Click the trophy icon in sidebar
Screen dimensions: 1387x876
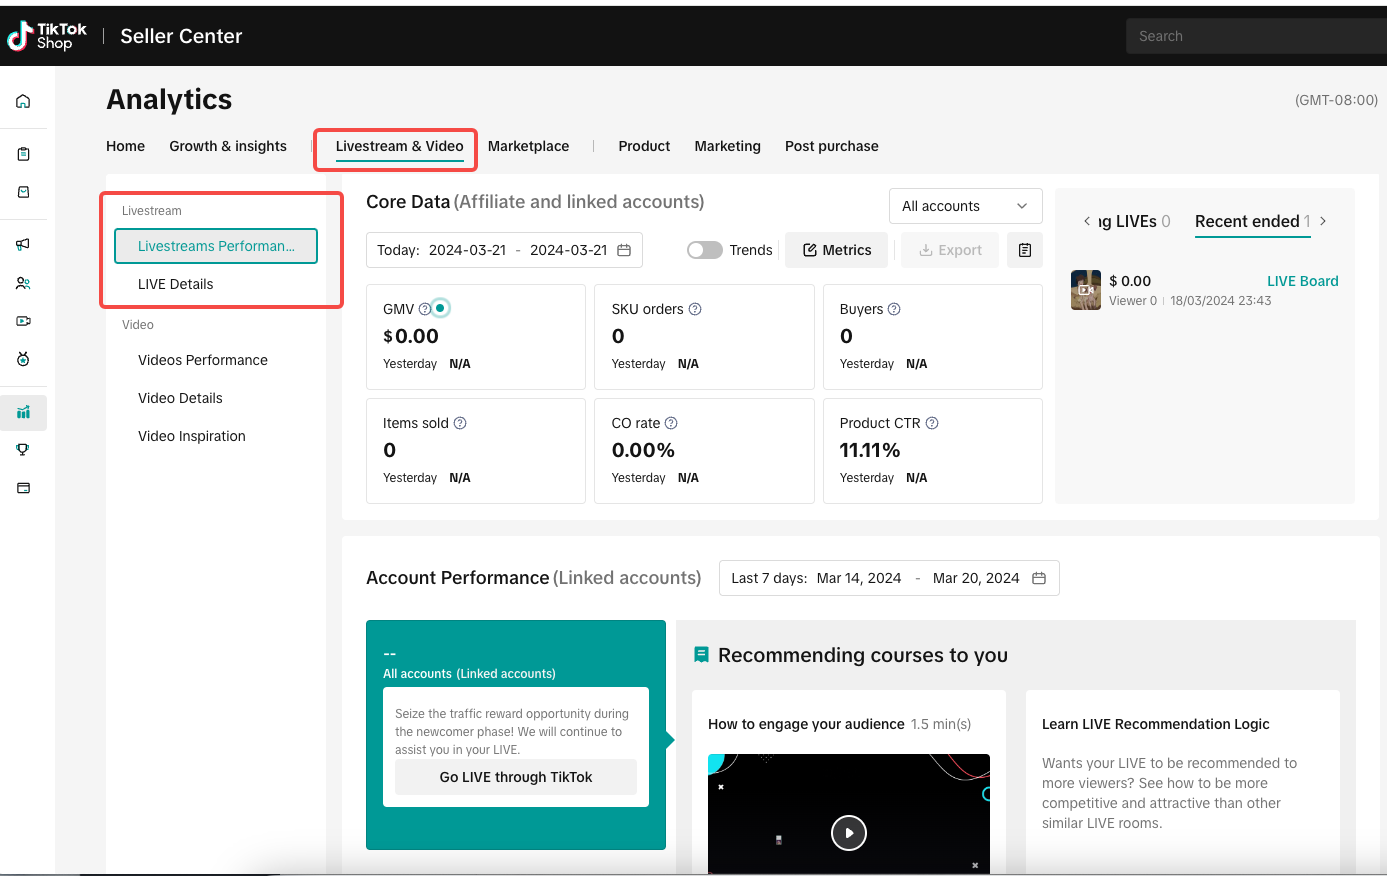23,450
